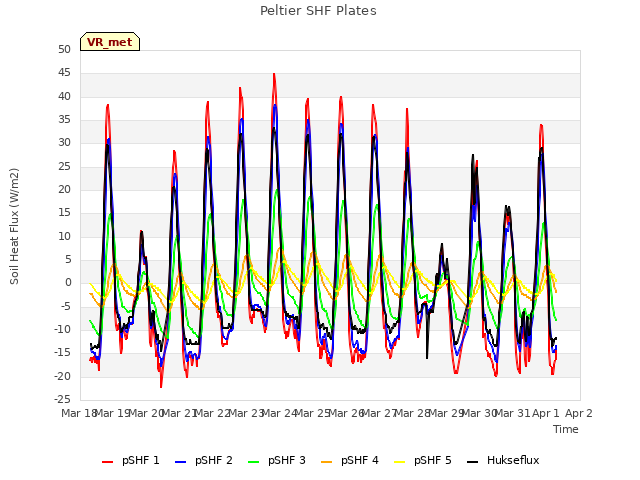The image size is (640, 480).
Task: Click the yellow pSHF 5 legend swatch
Action: point(400,462)
